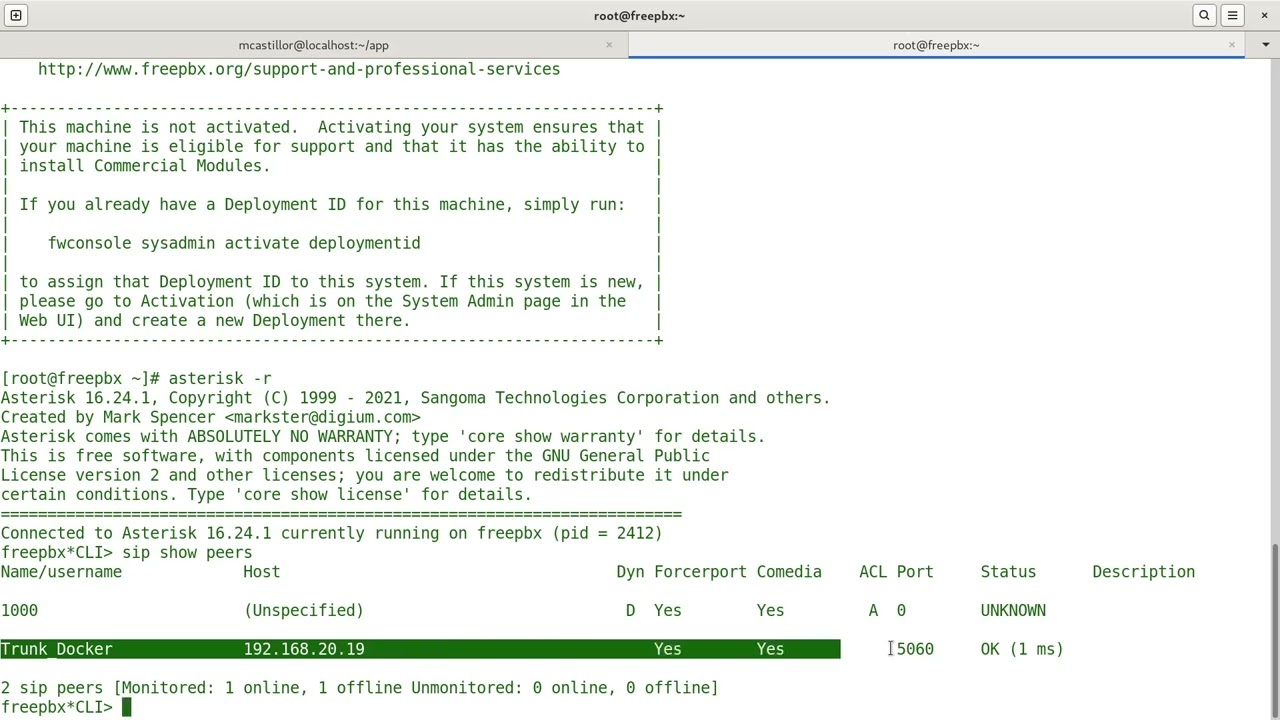Select the OK (1 ms) status

click(x=1022, y=649)
